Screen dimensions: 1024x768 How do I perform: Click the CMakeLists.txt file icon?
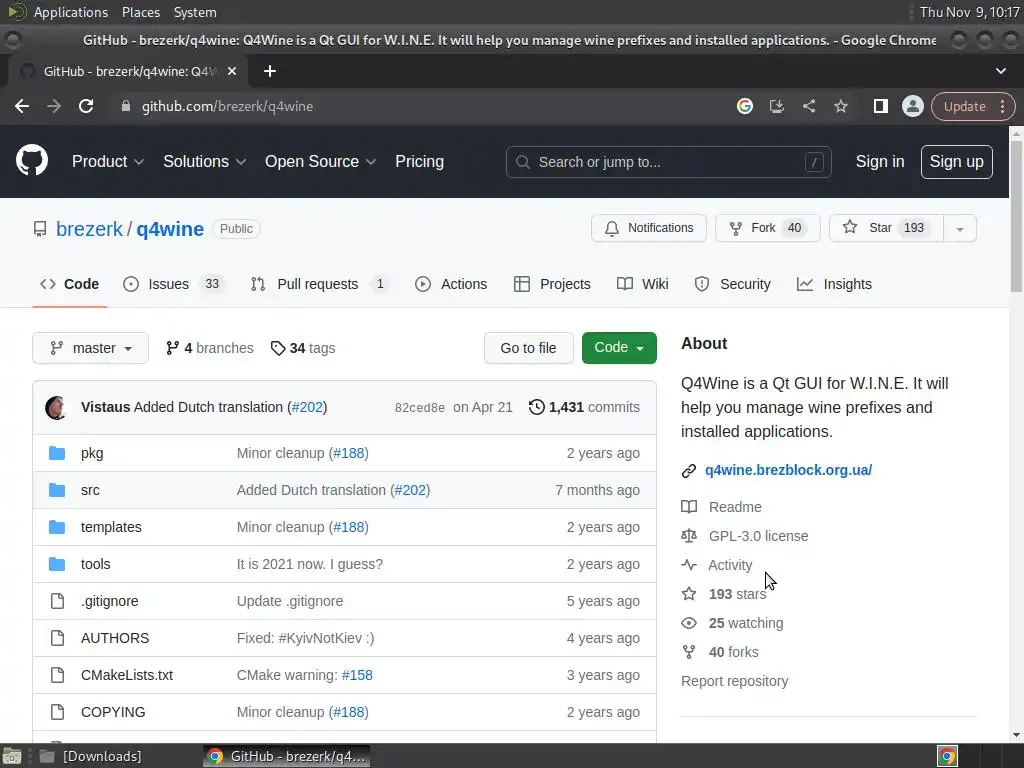tap(57, 675)
